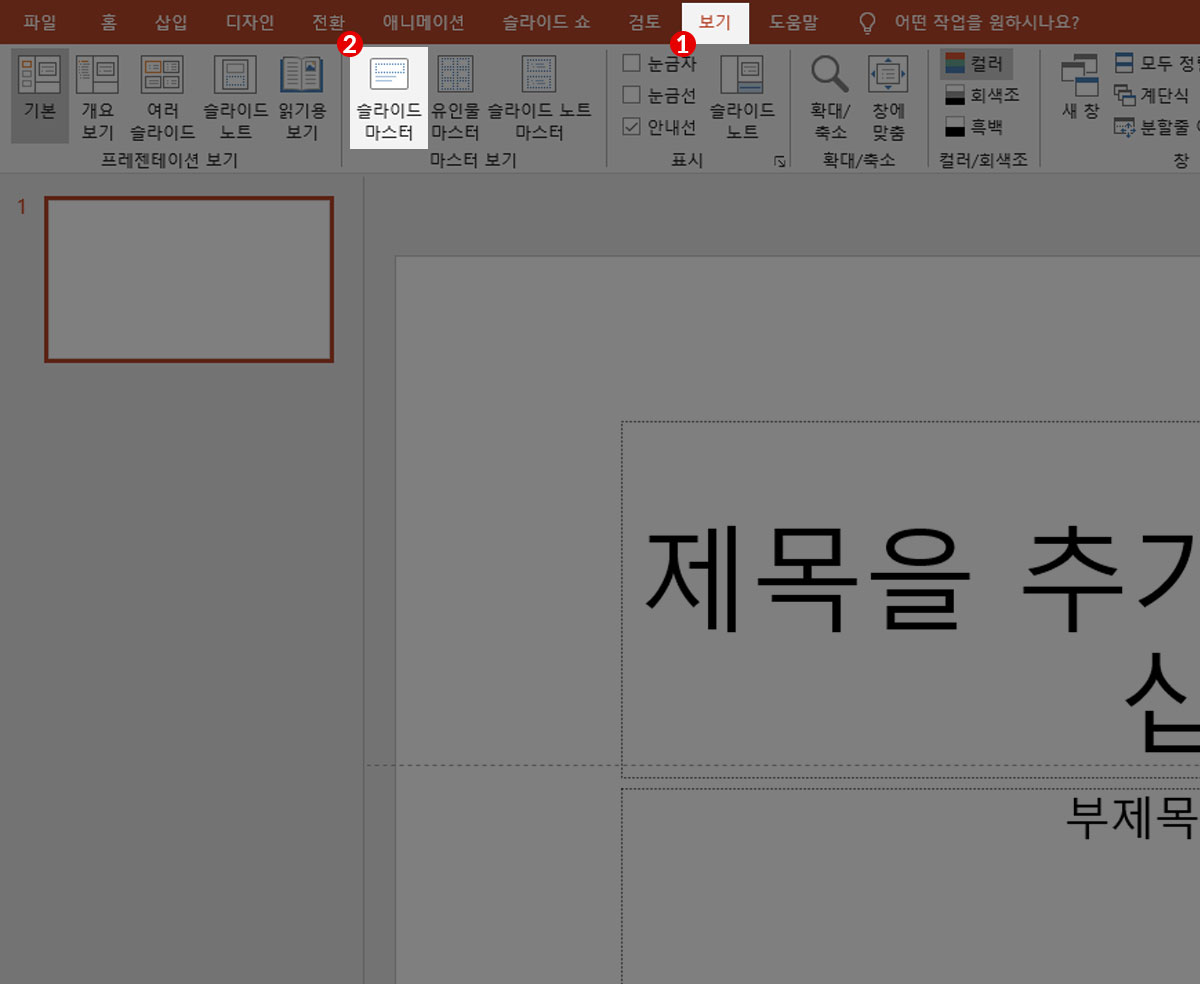Open grid settings dialog launcher in 표시 group
Image resolution: width=1200 pixels, height=984 pixels.
pyautogui.click(x=780, y=161)
